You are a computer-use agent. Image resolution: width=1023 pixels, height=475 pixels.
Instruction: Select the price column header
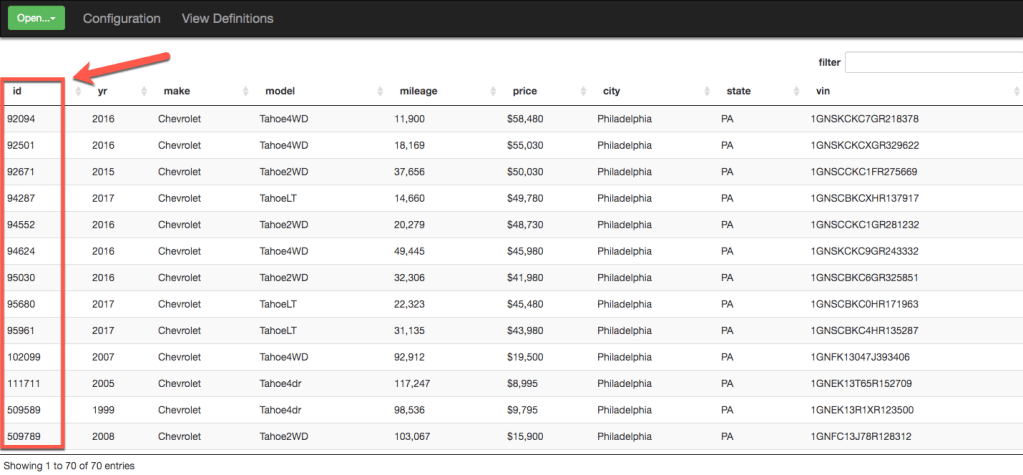525,92
